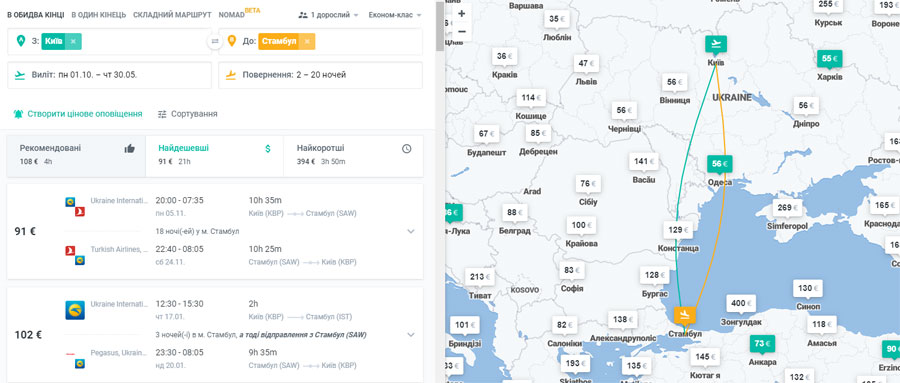Click the orange destination location pin icon

pyautogui.click(x=232, y=41)
